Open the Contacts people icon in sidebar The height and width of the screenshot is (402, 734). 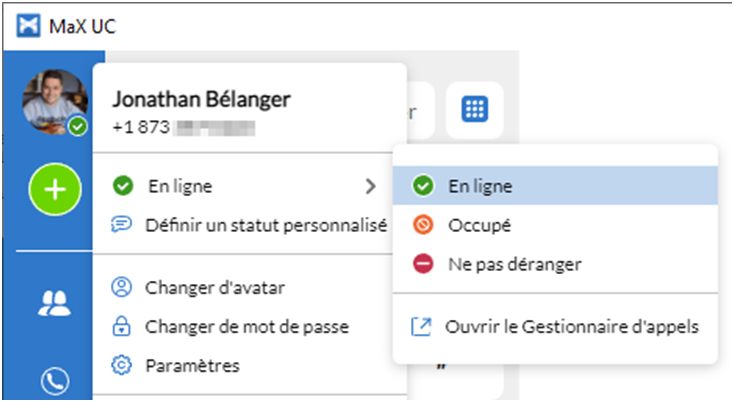(54, 303)
